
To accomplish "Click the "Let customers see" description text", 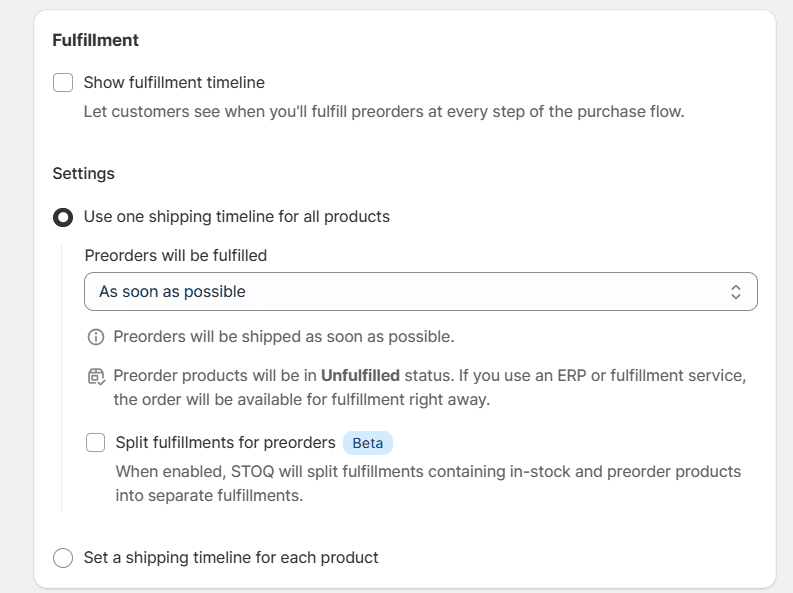I will 384,112.
